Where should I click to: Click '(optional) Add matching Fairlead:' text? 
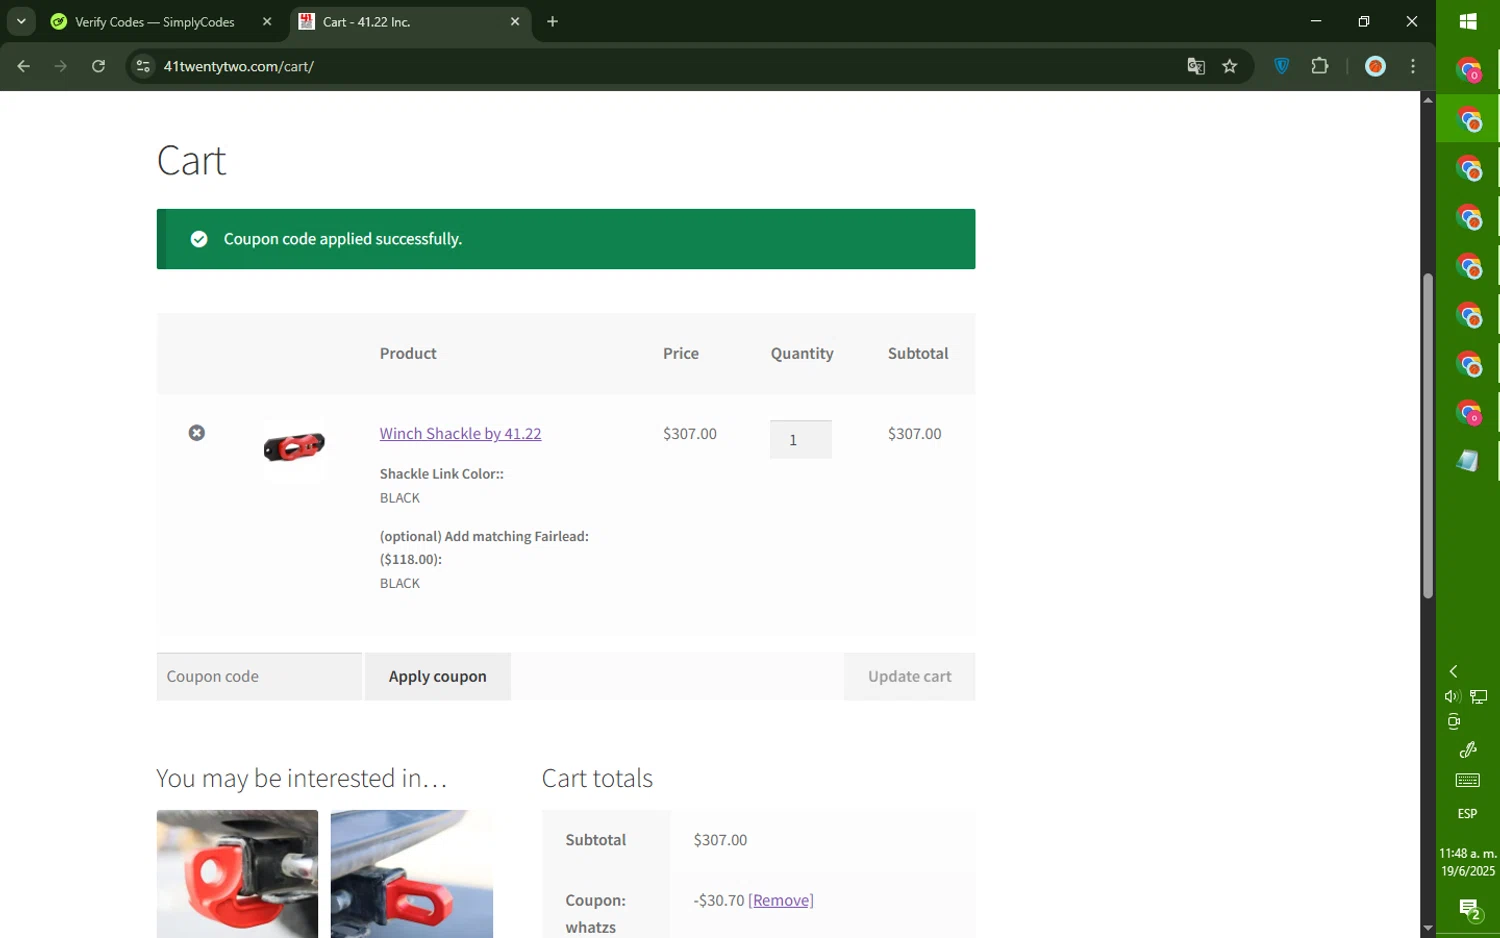tap(484, 537)
